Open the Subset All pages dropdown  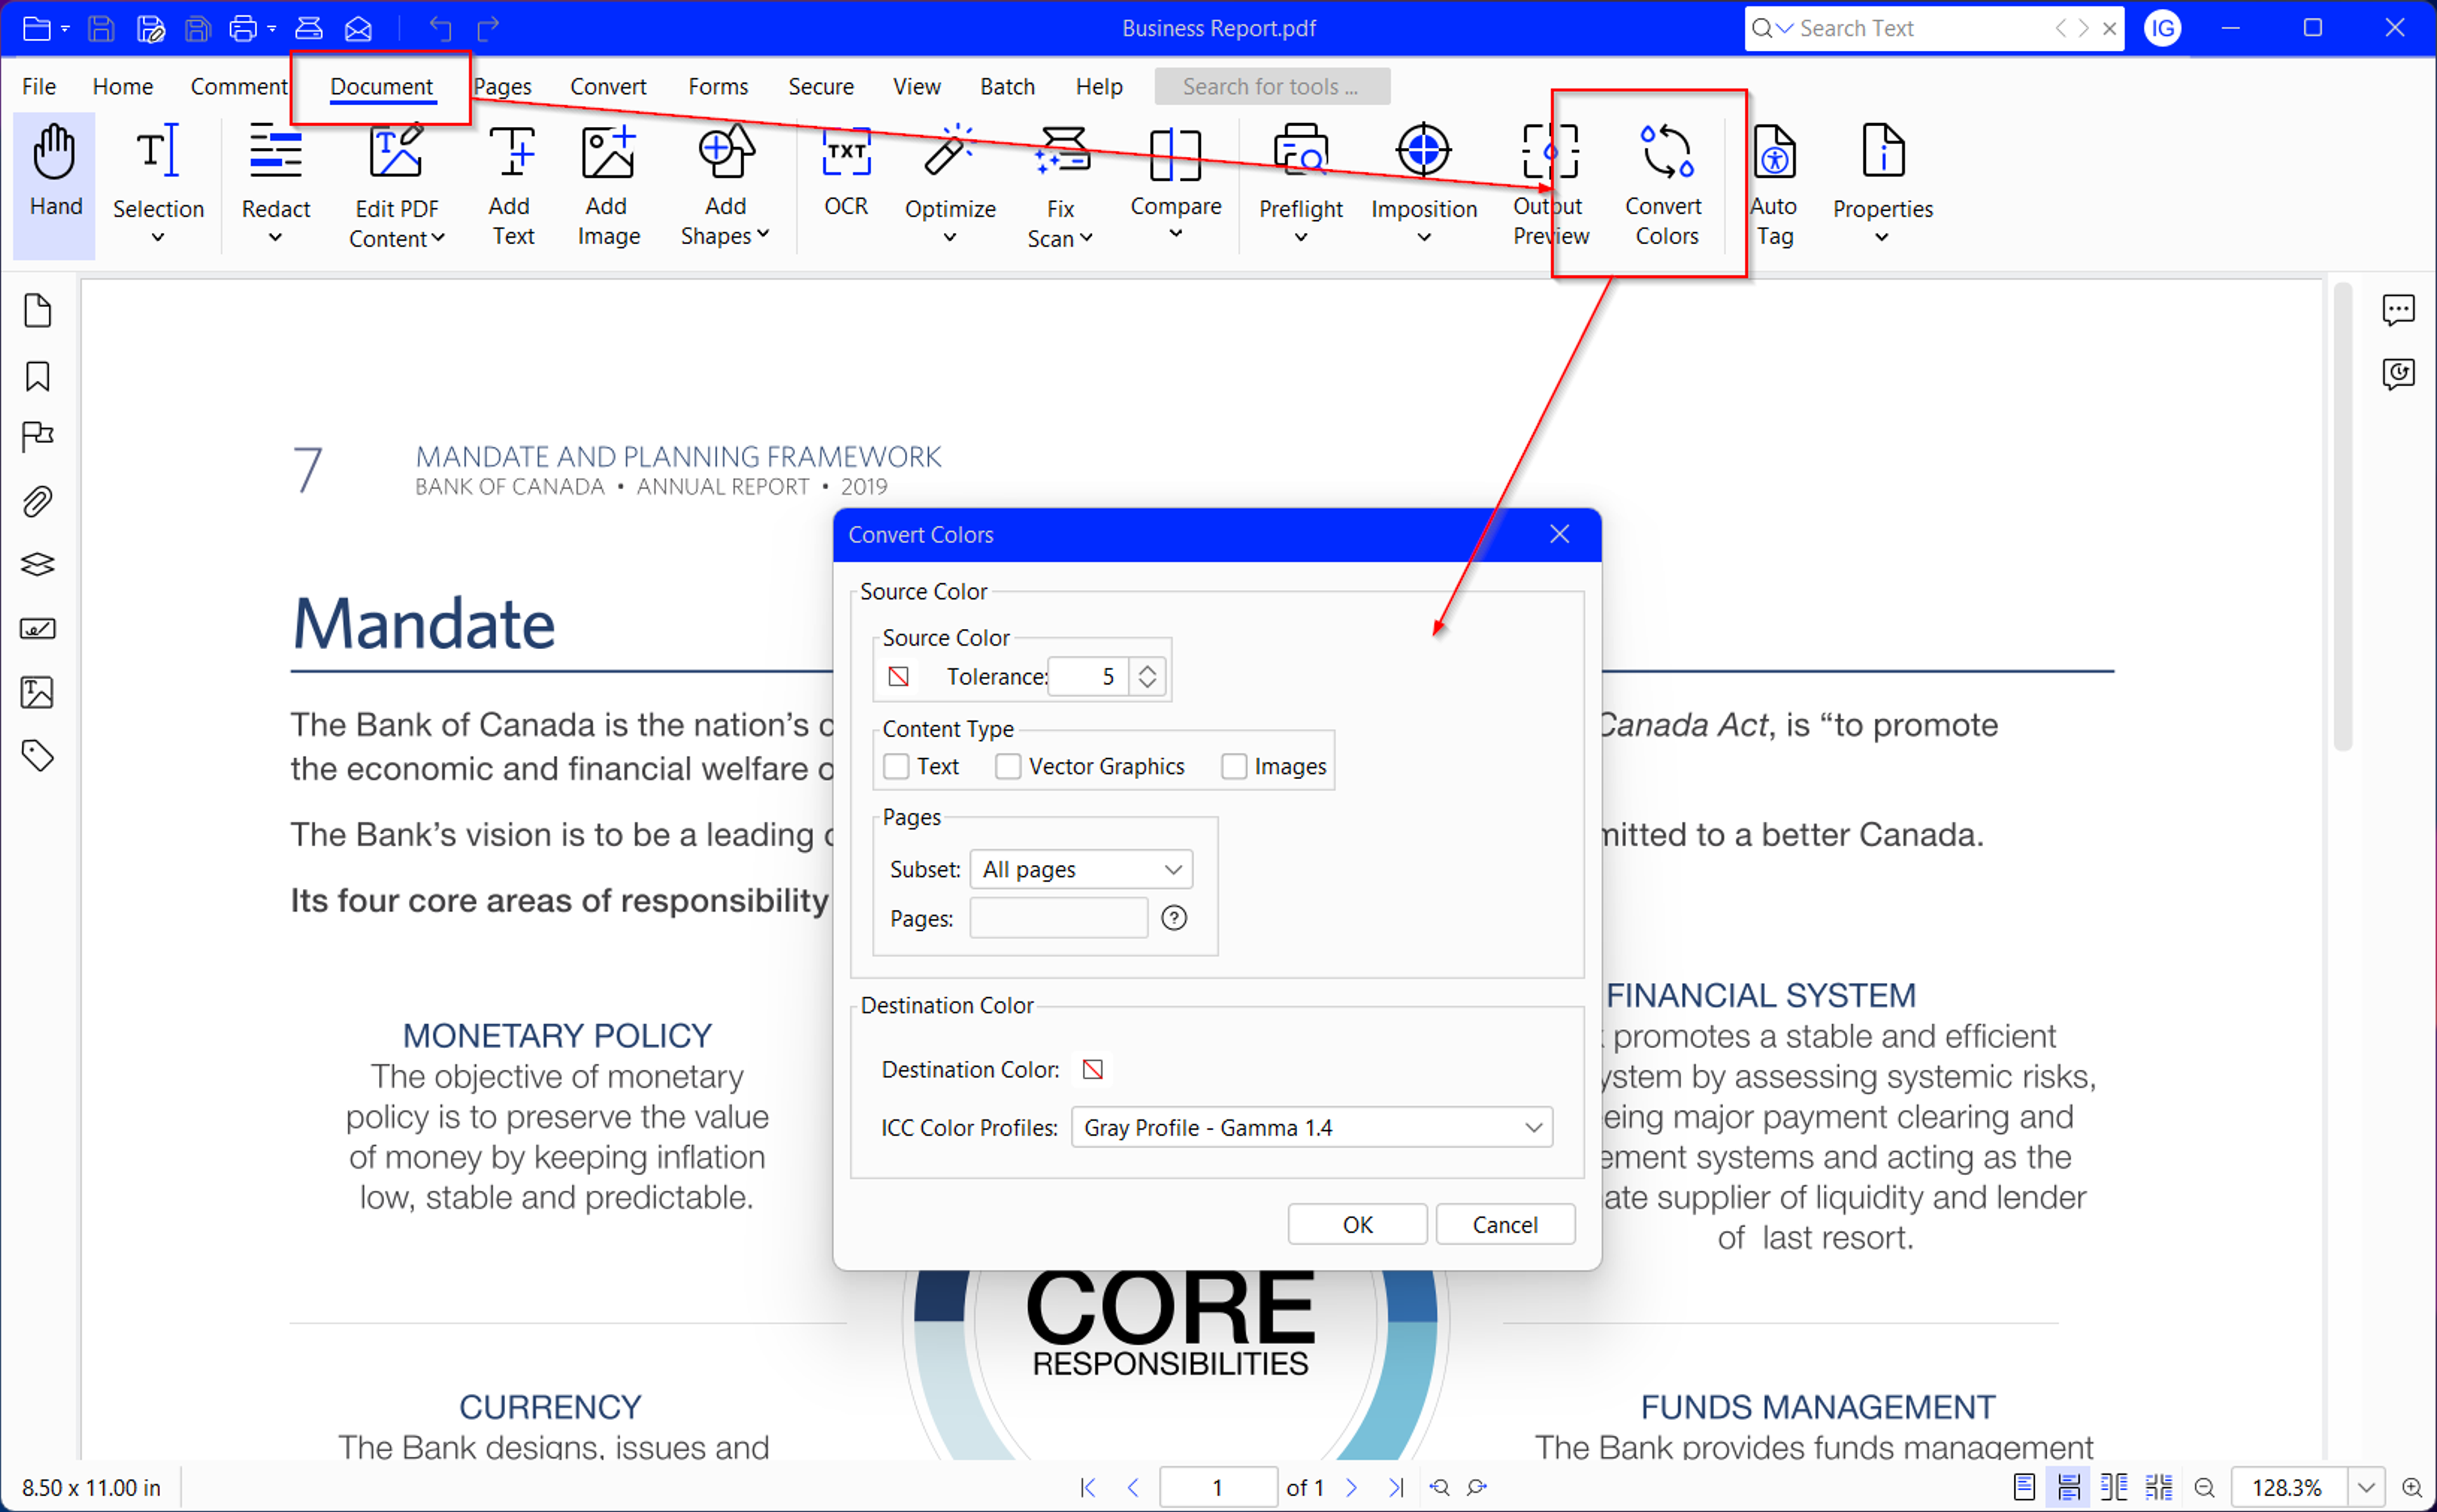(1081, 869)
